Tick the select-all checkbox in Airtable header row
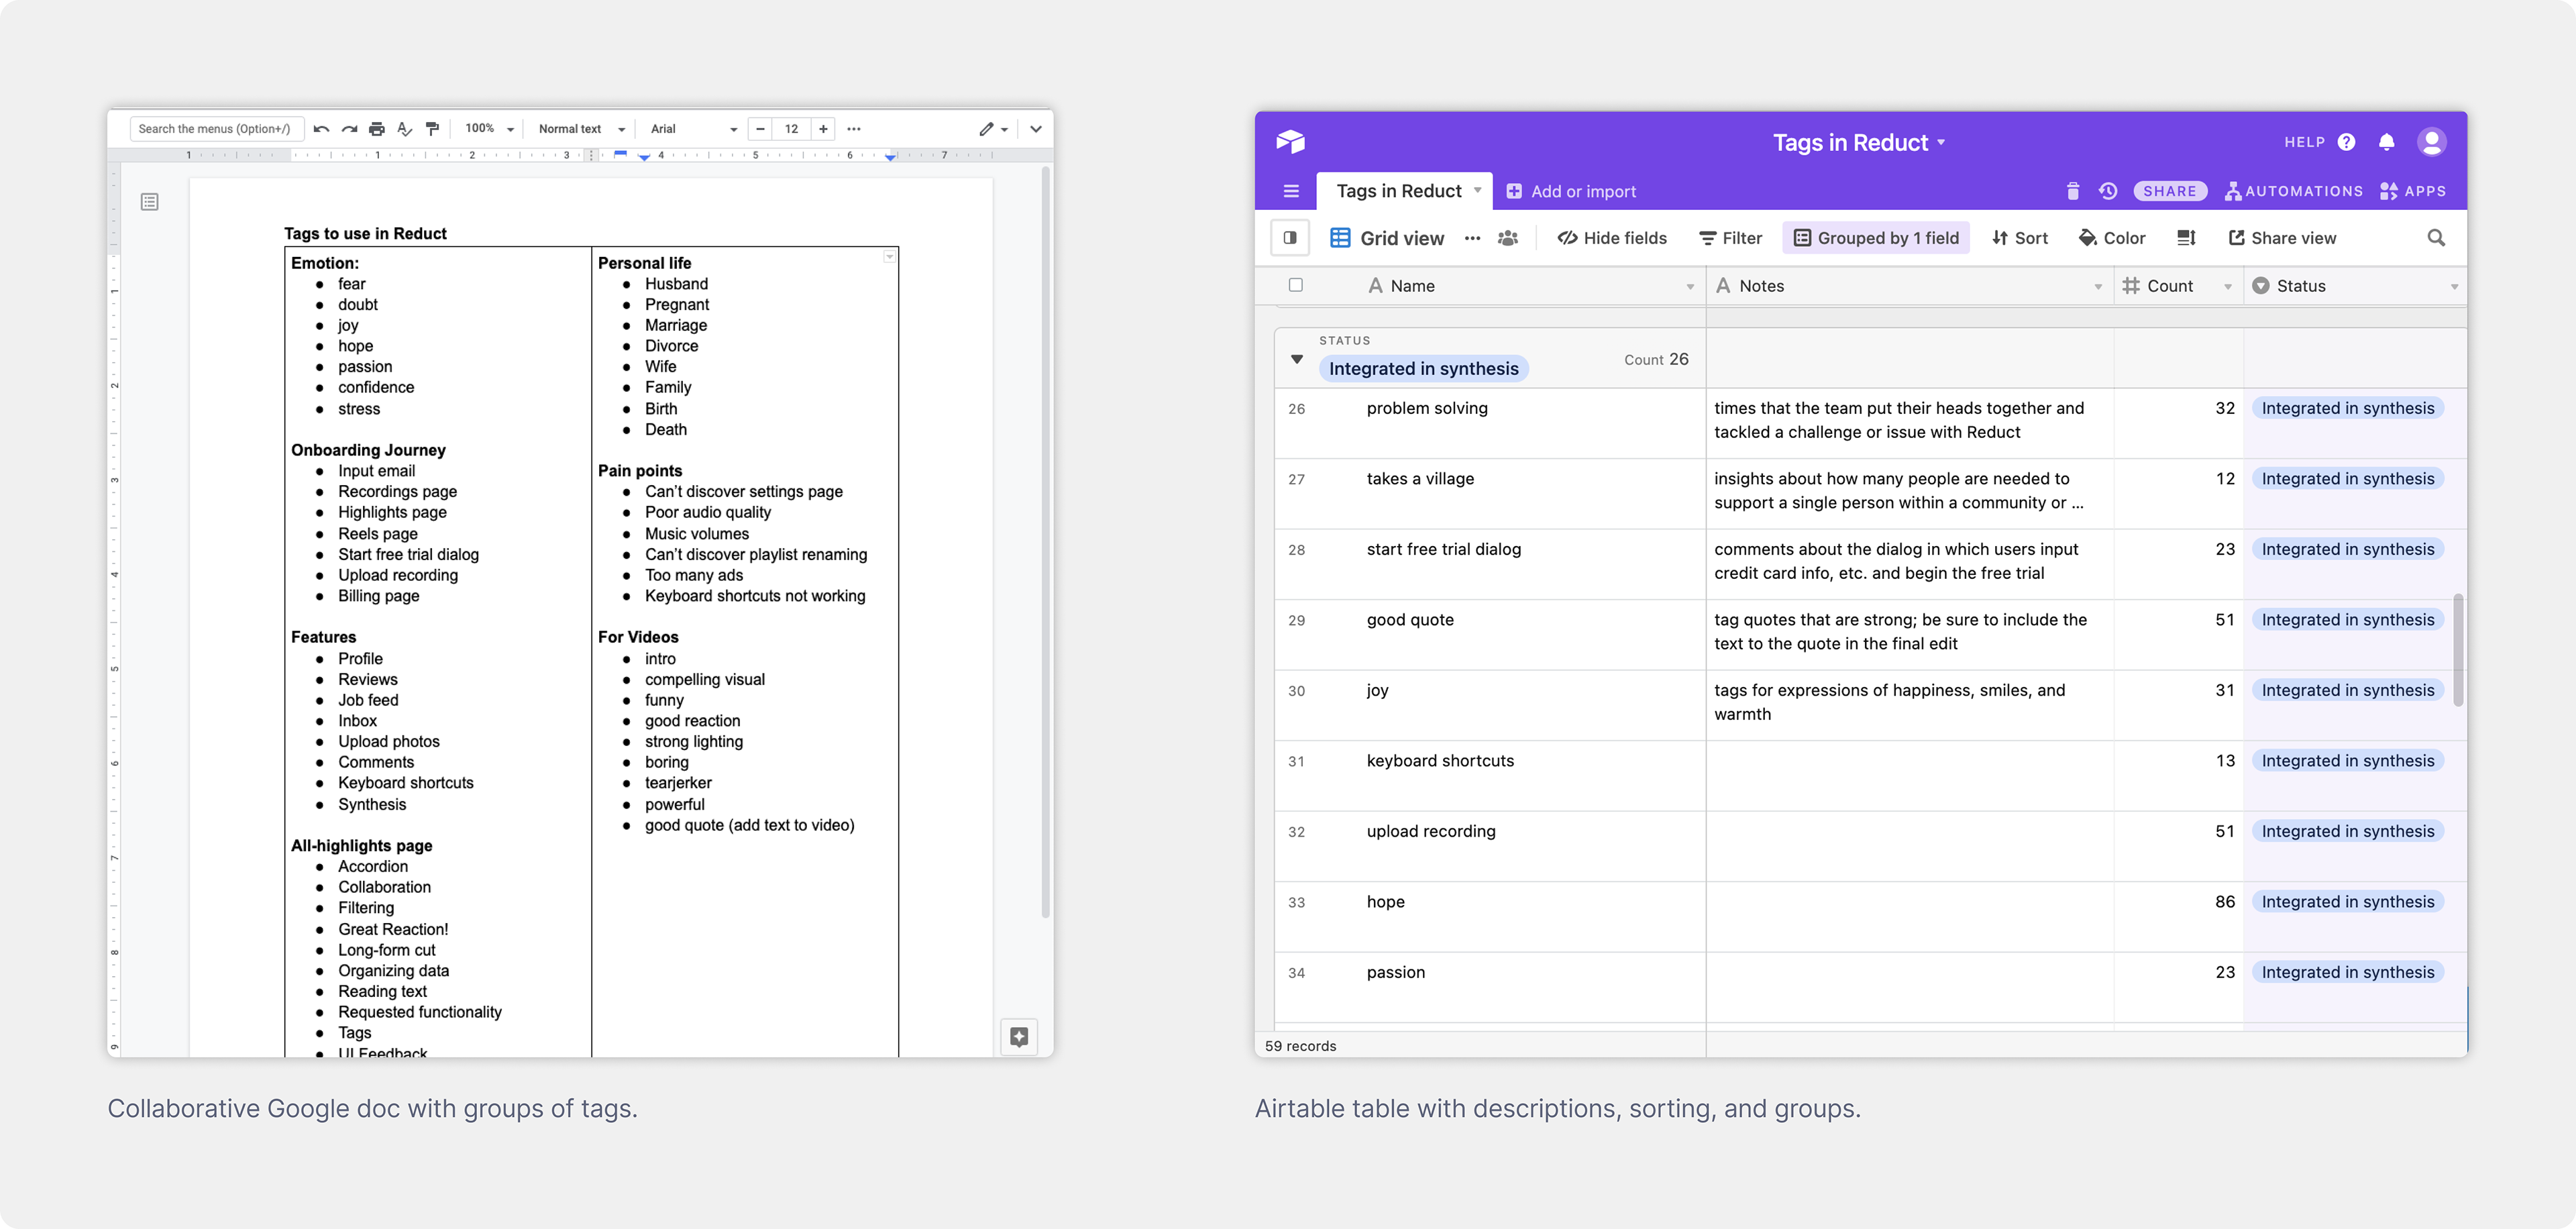The image size is (2576, 1229). point(1296,285)
